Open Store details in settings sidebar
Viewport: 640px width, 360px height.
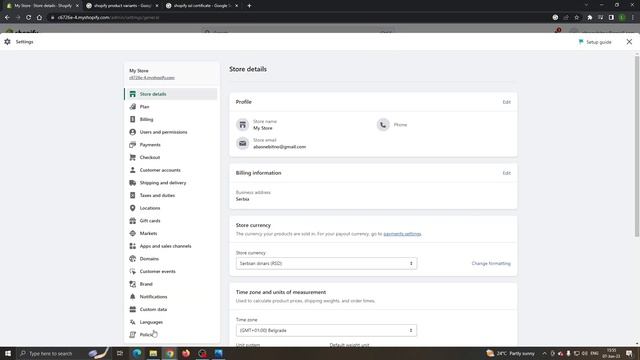pos(171,94)
